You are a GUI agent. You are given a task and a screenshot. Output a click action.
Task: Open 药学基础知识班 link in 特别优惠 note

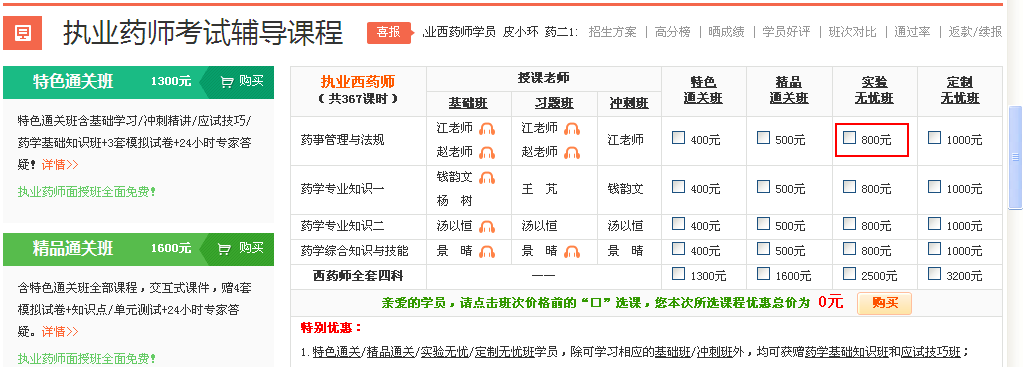(846, 352)
